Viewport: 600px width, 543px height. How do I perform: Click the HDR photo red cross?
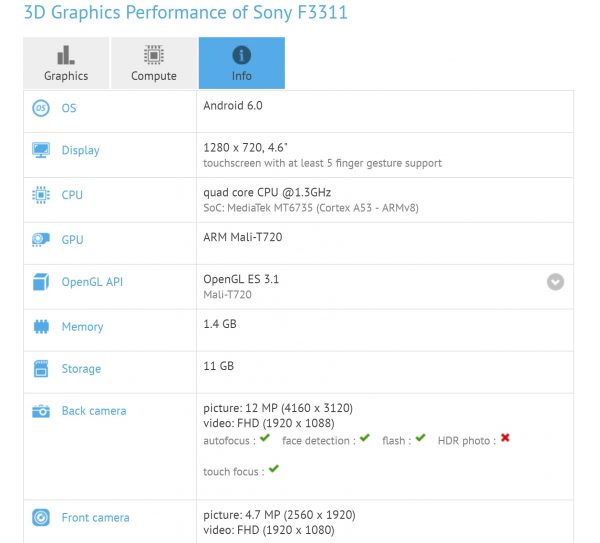pyautogui.click(x=505, y=439)
